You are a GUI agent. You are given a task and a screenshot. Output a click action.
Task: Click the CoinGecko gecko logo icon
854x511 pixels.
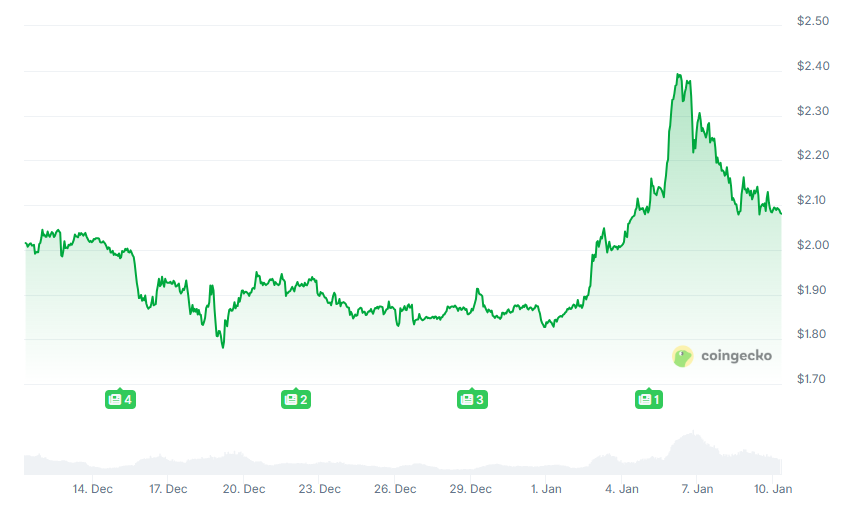tap(683, 356)
